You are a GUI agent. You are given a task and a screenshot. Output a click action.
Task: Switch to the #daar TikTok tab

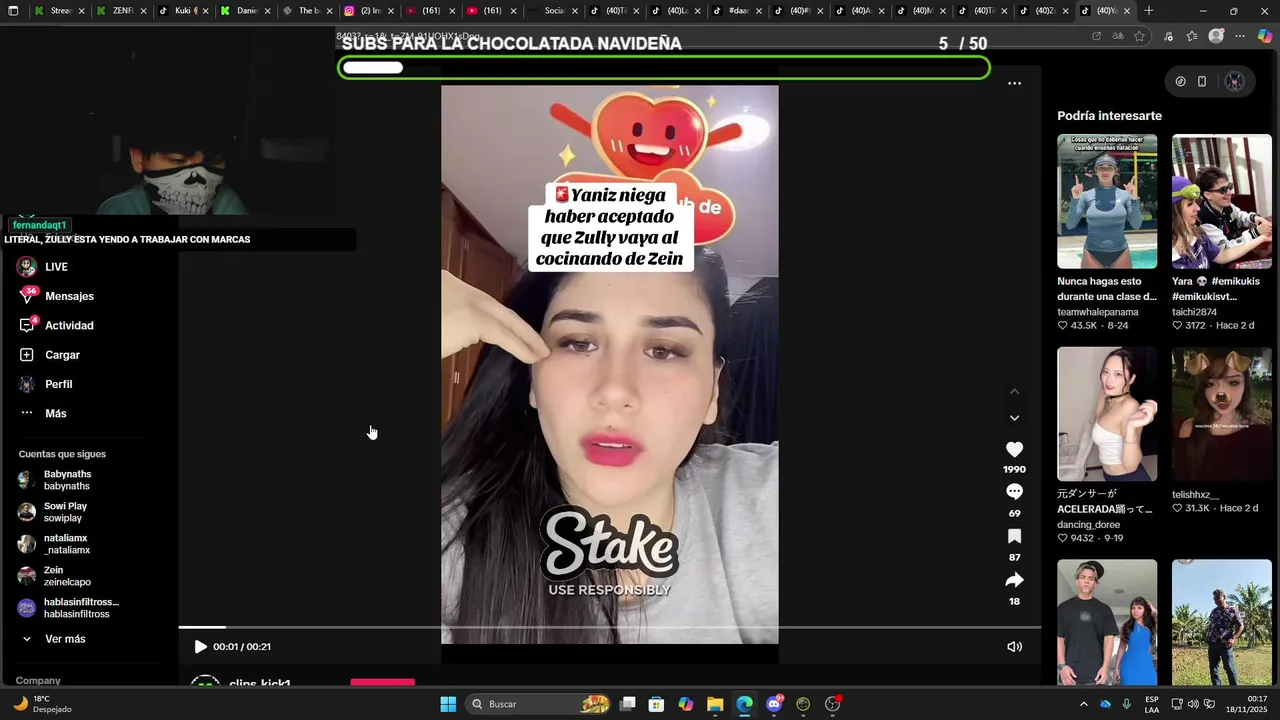coord(738,11)
